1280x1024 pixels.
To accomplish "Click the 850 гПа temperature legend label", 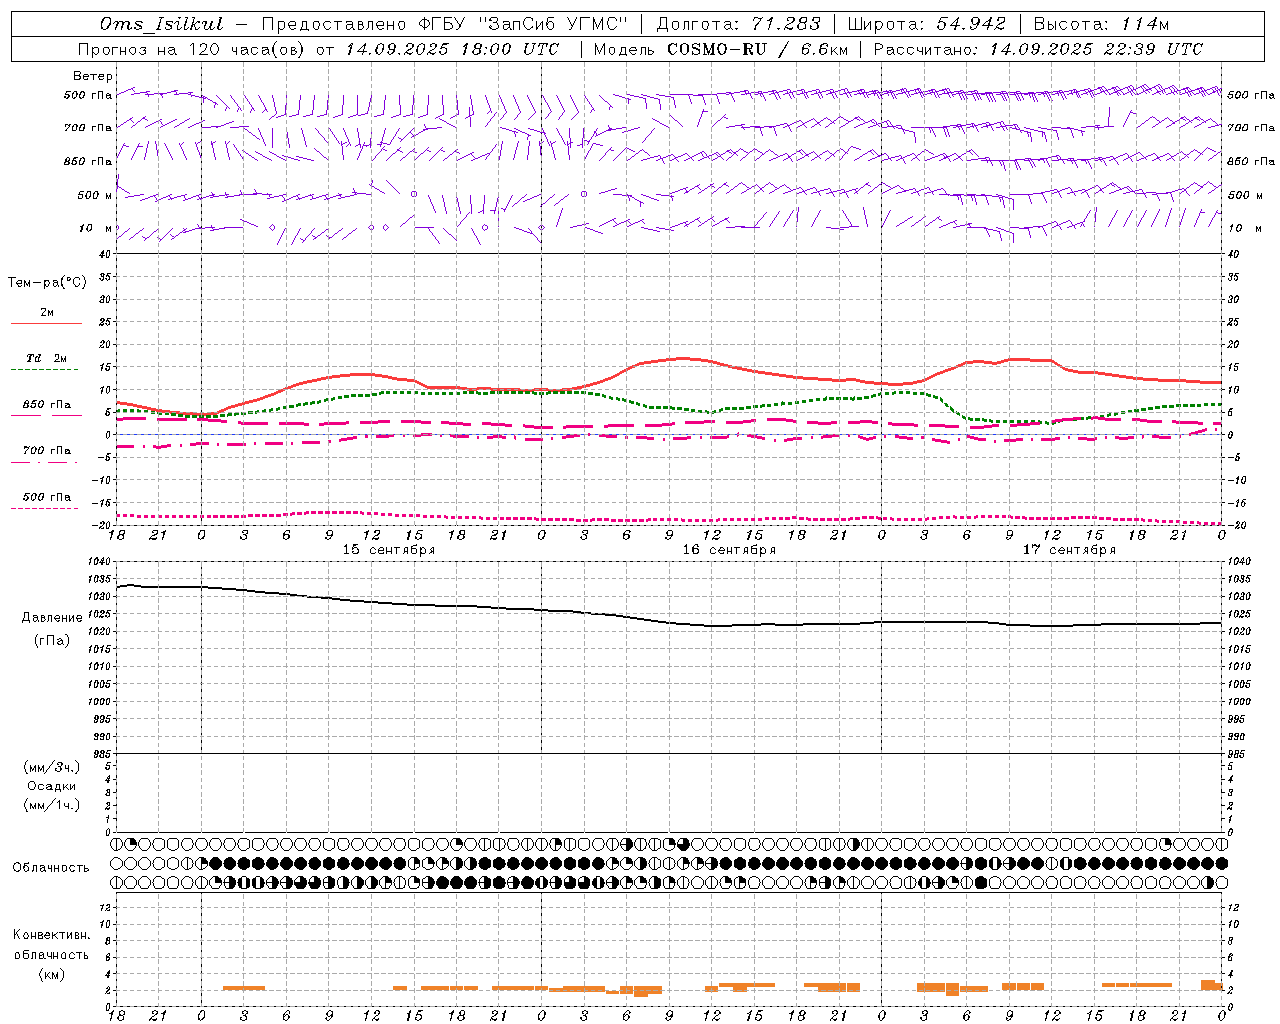I will tap(47, 405).
